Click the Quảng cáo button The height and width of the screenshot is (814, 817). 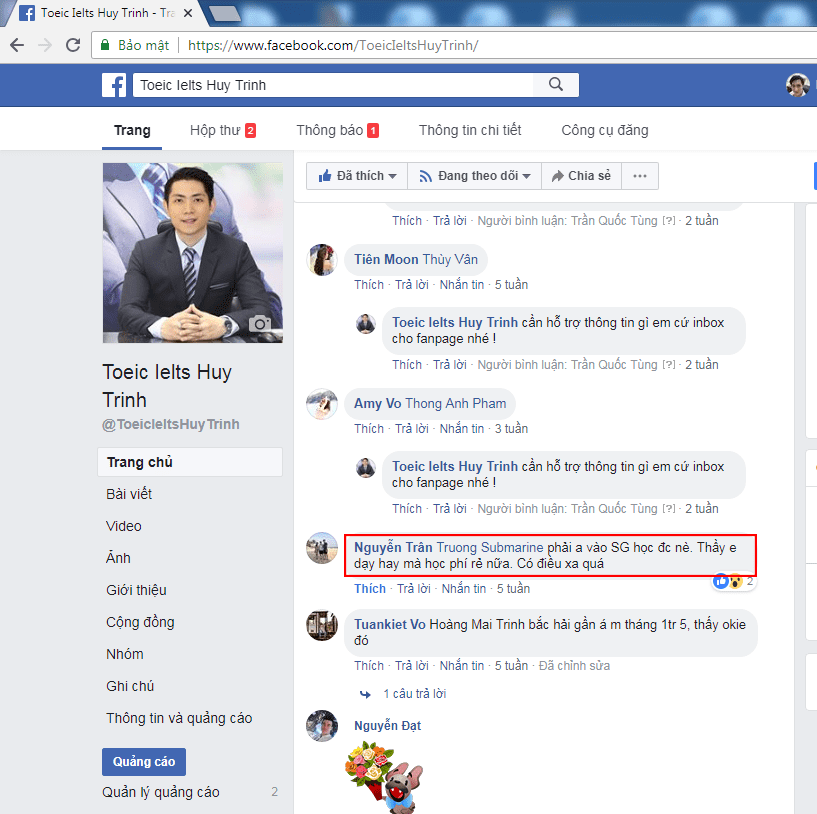coord(144,762)
